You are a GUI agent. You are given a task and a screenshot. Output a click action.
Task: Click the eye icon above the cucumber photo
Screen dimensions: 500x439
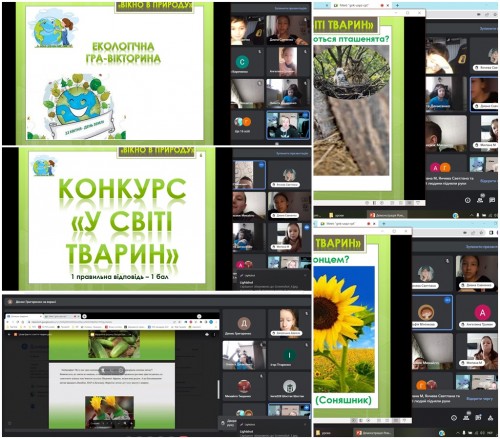click(x=207, y=334)
